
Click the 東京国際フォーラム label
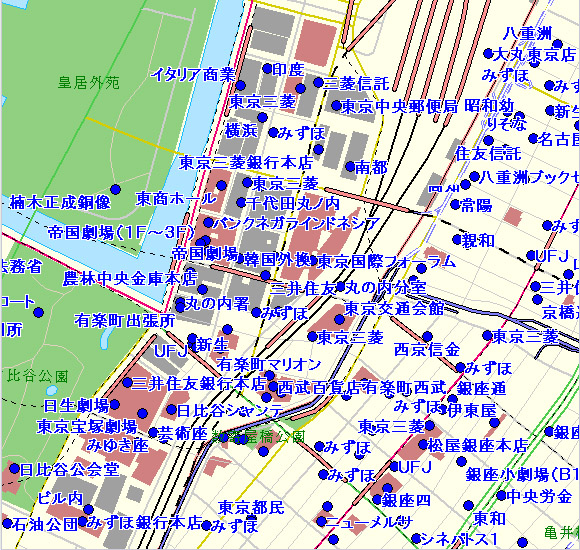386,261
